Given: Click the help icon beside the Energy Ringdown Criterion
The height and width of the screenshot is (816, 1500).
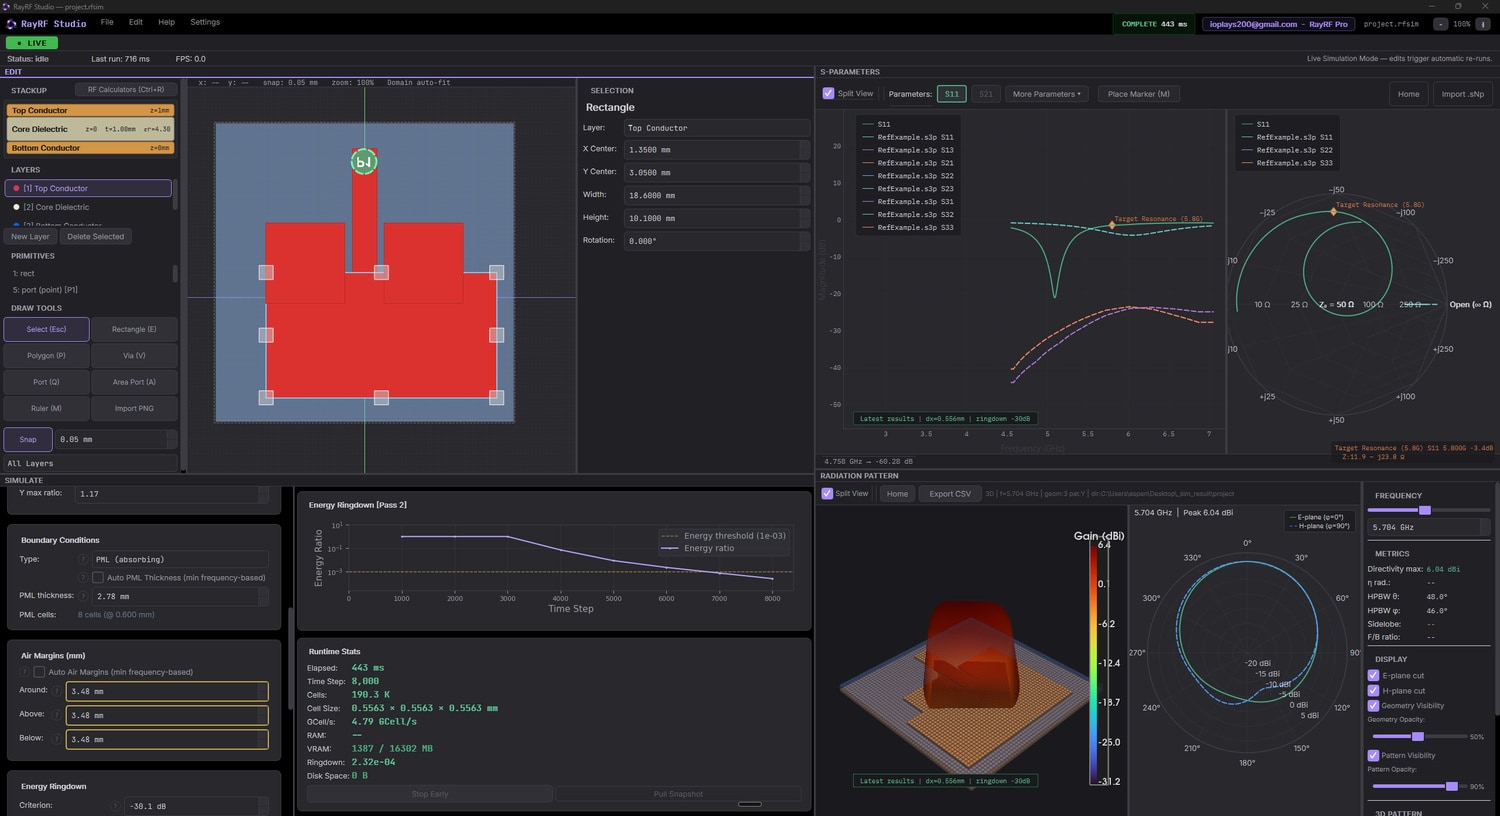Looking at the screenshot, I should click(116, 805).
